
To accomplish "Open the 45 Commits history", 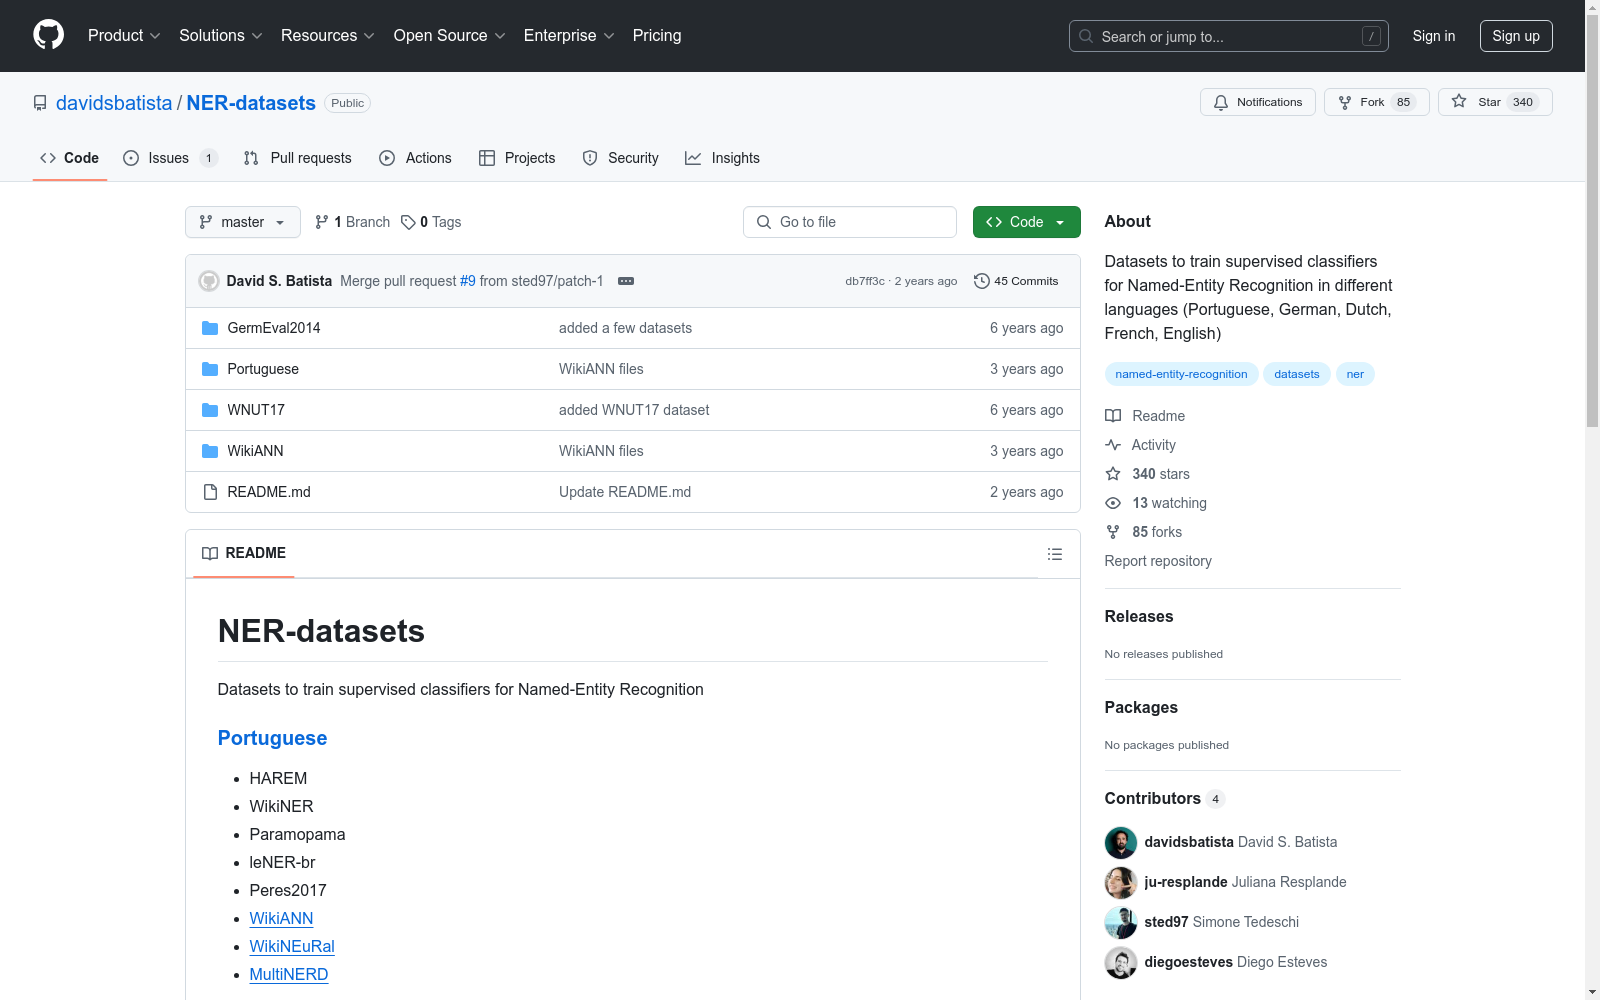I will tap(1016, 281).
